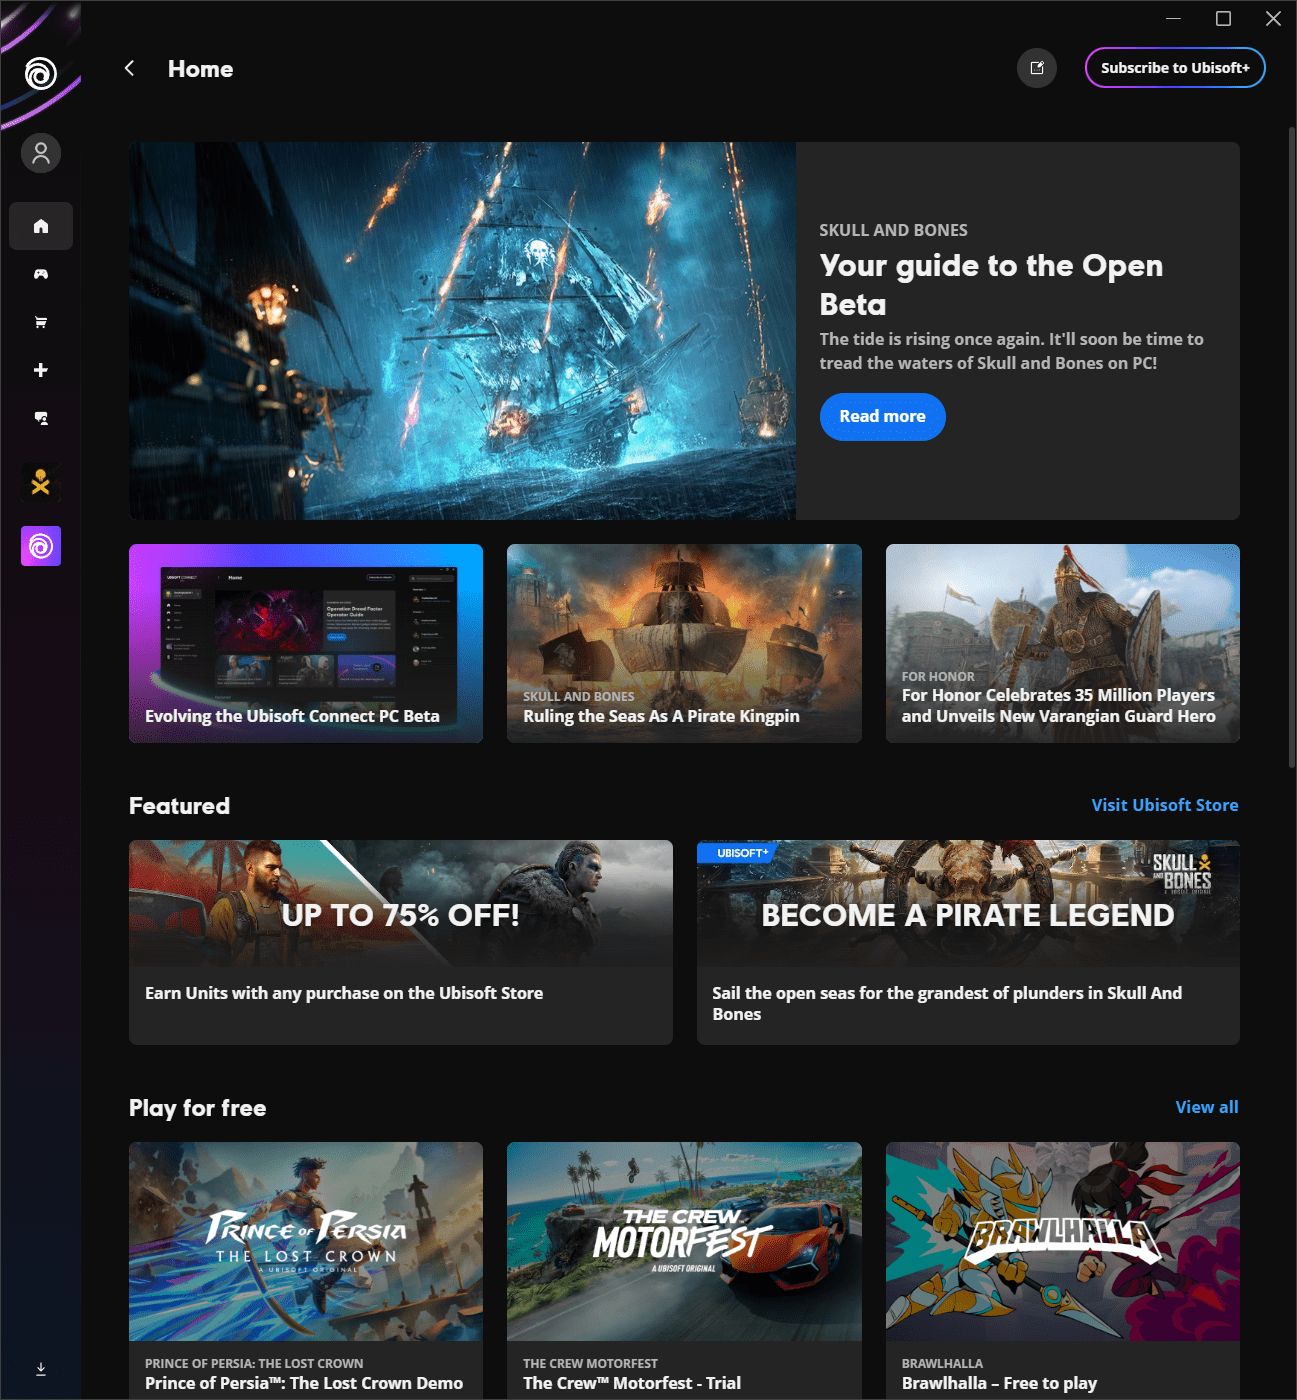Open the Downloads icon at sidebar bottom
The image size is (1297, 1400).
click(x=41, y=1369)
